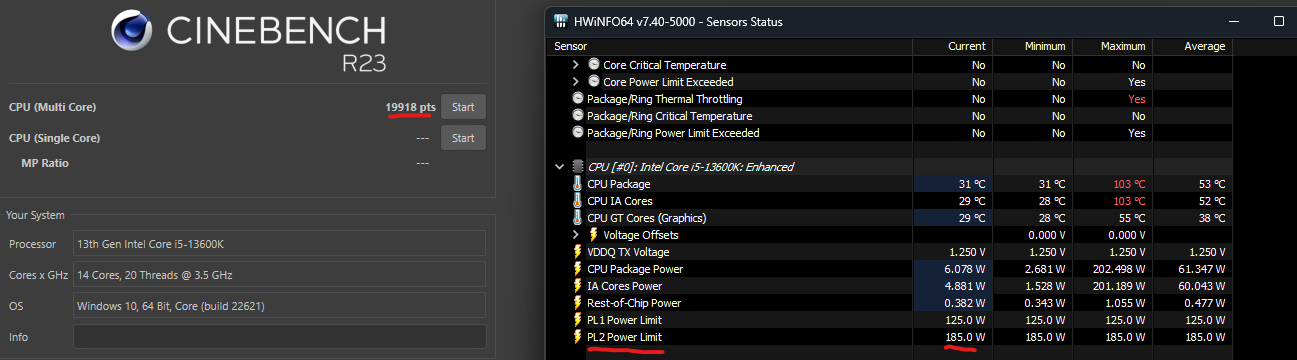Click the Processor field in Your System
This screenshot has width=1297, height=360.
click(x=280, y=244)
